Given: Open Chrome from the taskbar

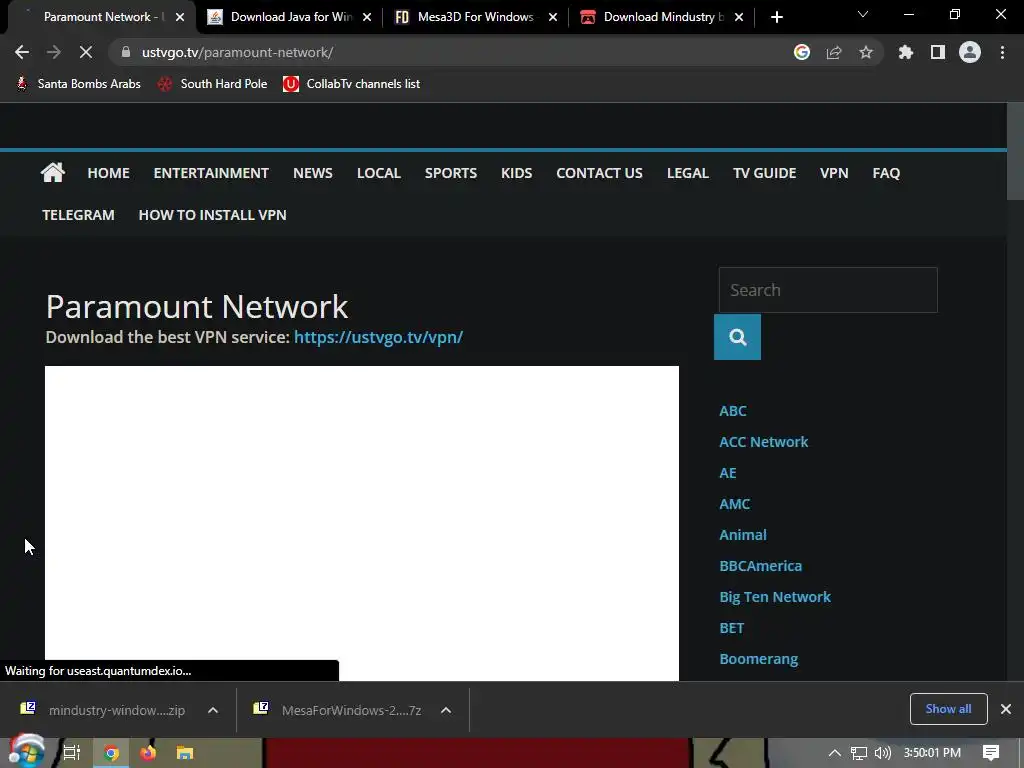Looking at the screenshot, I should tap(111, 753).
